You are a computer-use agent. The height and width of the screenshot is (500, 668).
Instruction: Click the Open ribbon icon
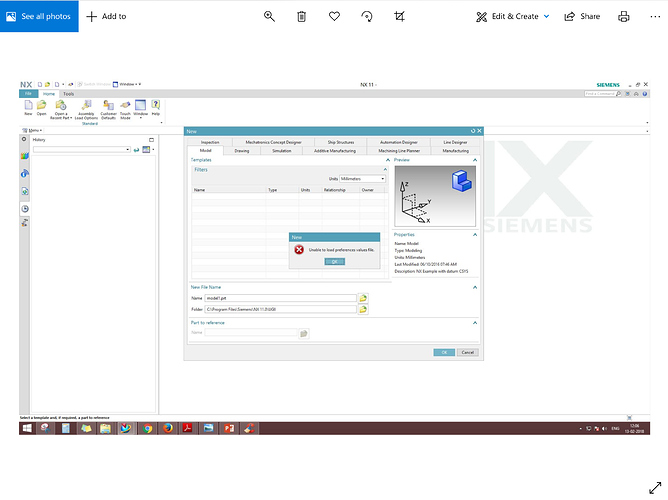[41, 108]
